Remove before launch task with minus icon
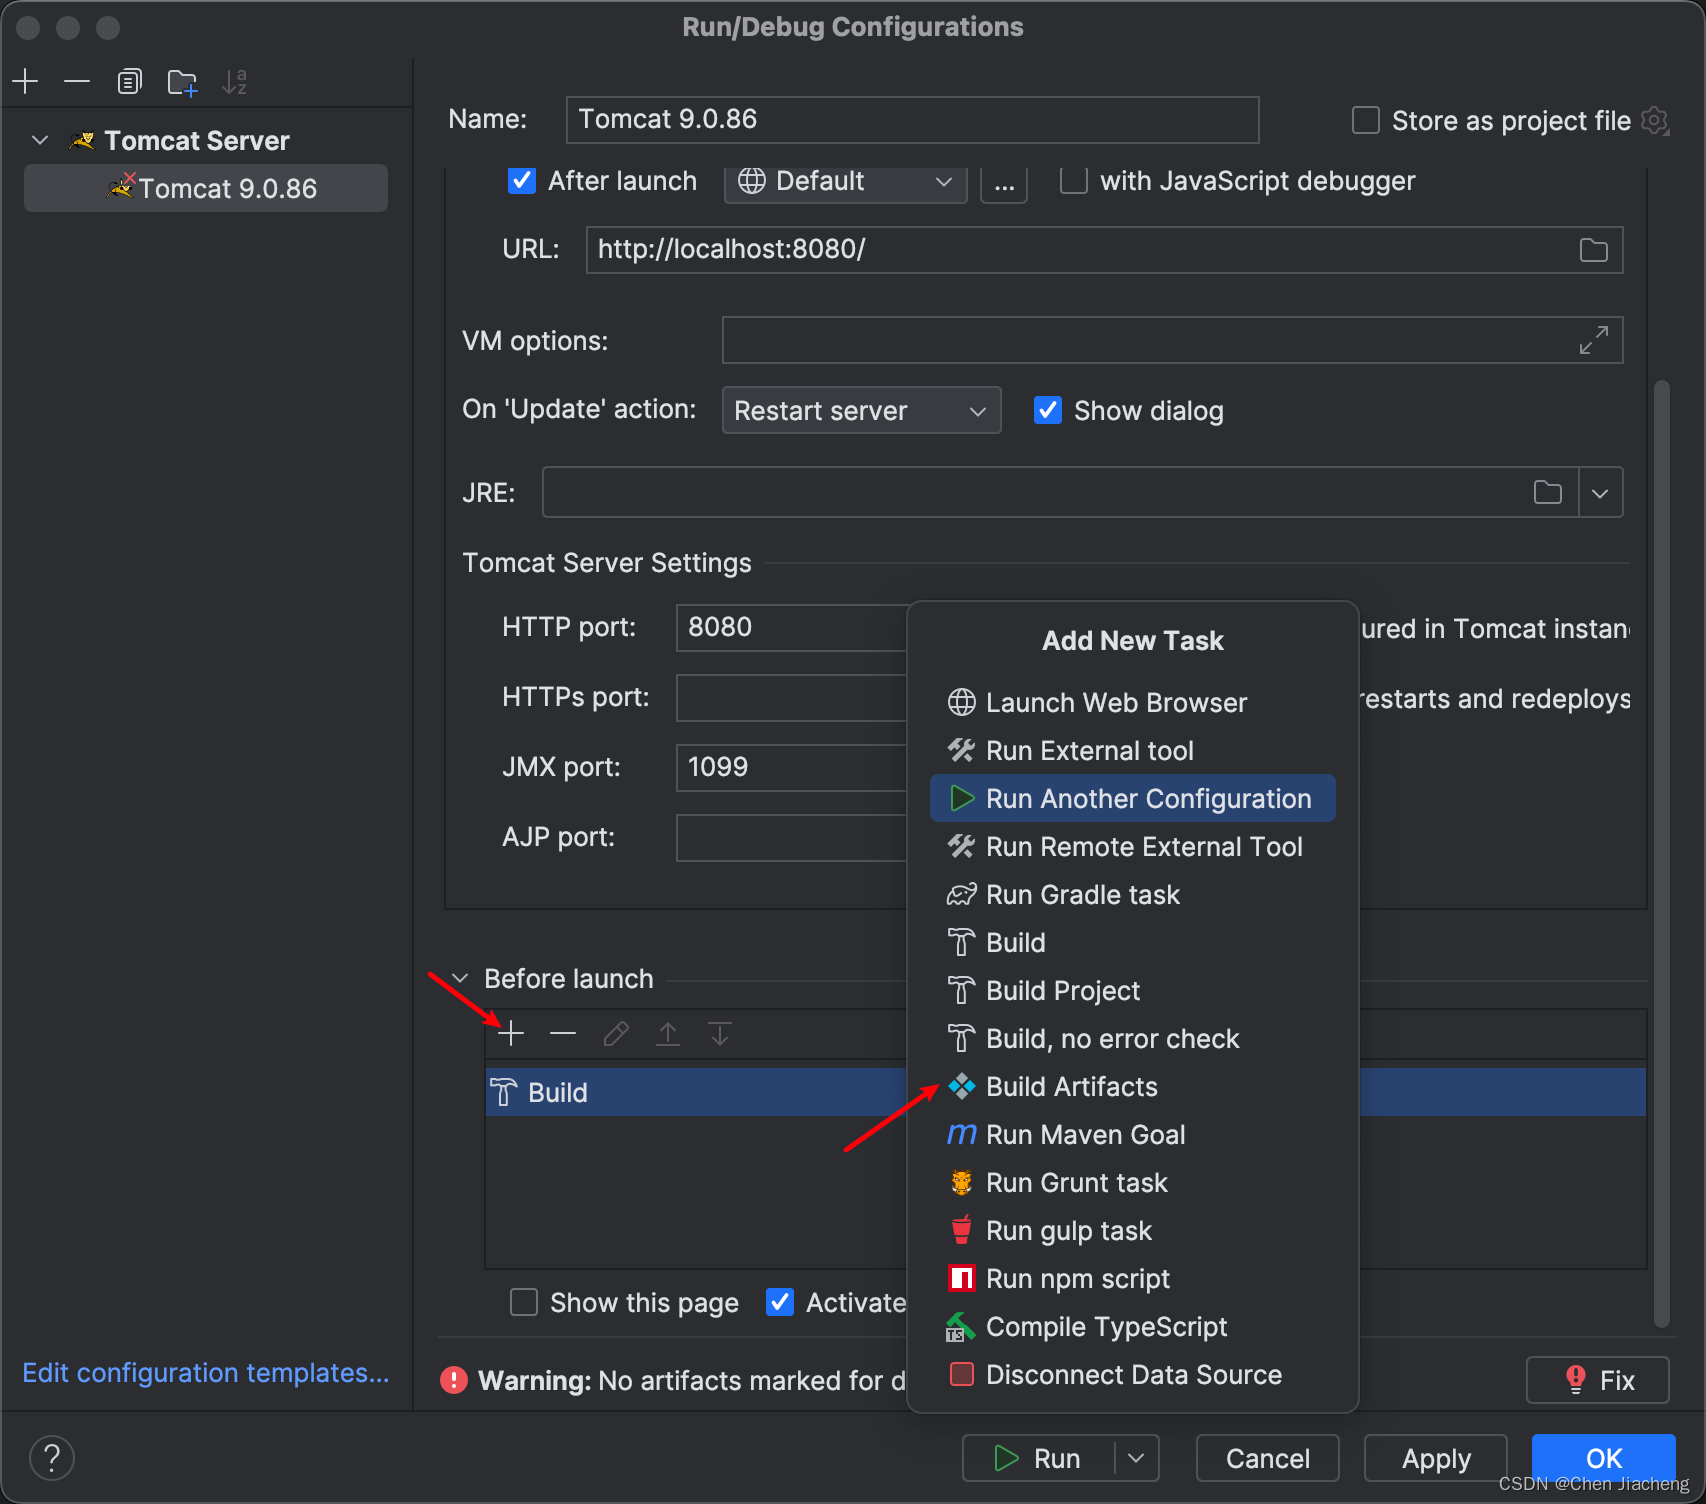This screenshot has height=1504, width=1706. pyautogui.click(x=563, y=1033)
